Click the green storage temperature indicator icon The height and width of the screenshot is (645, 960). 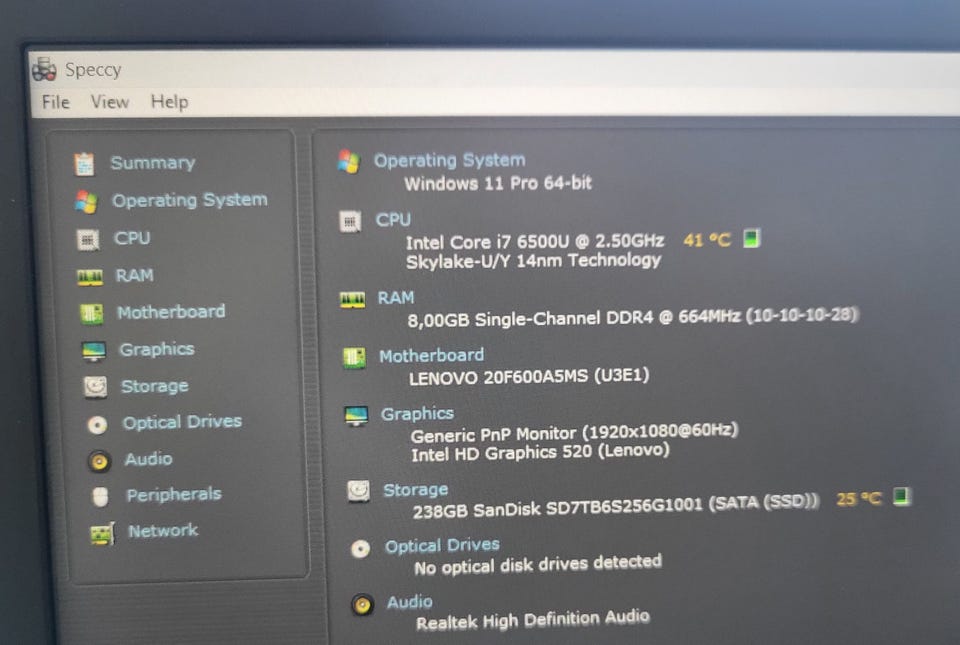pyautogui.click(x=902, y=496)
